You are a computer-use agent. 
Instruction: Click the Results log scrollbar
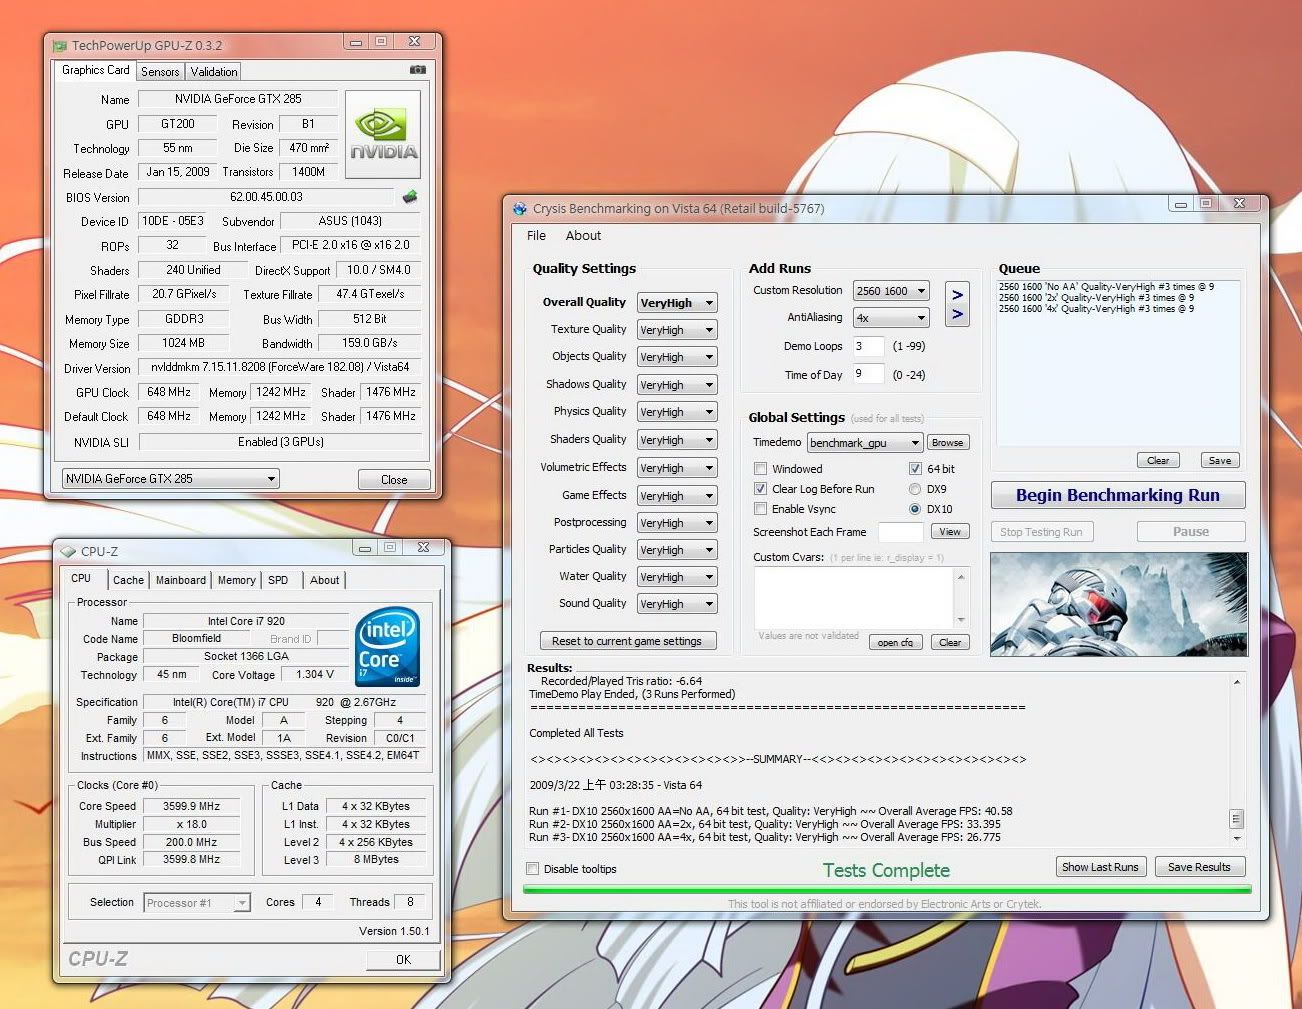[x=1236, y=759]
